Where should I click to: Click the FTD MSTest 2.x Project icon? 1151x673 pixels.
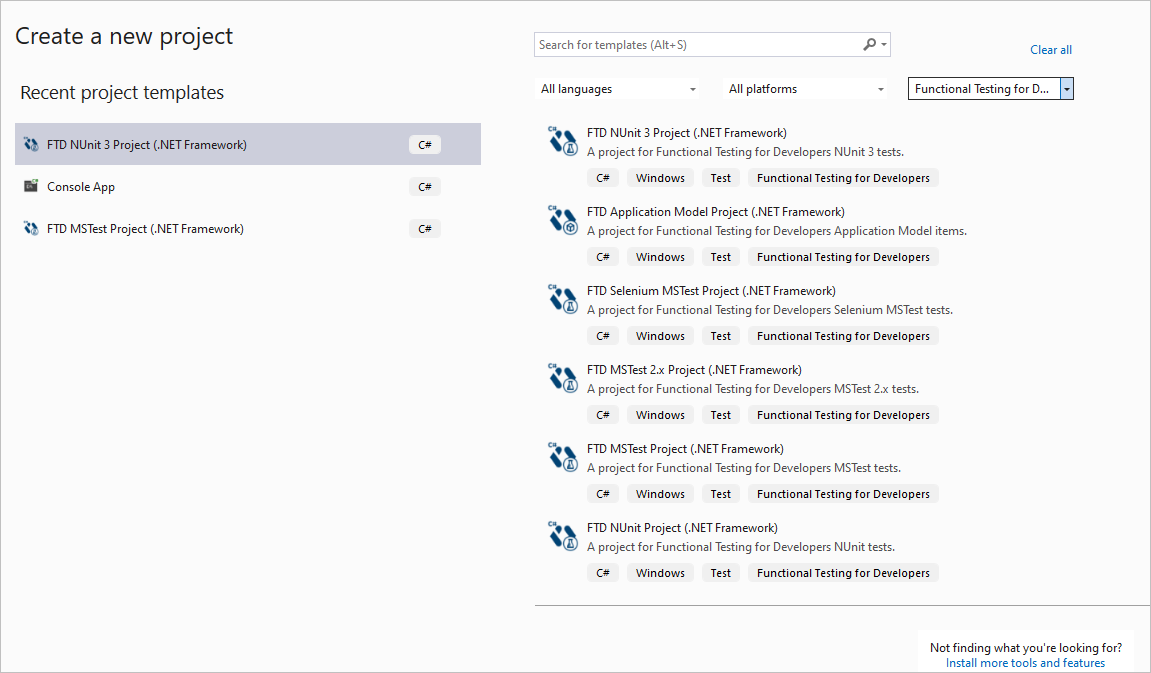[563, 378]
